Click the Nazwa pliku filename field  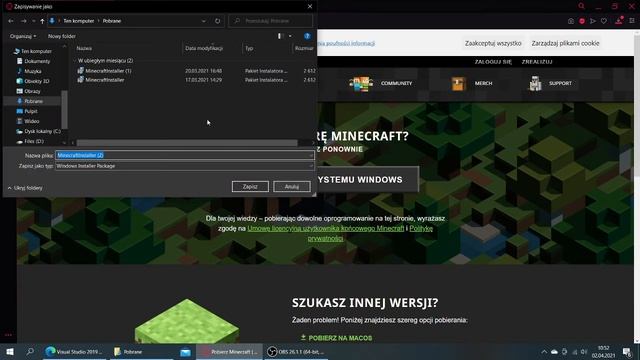[x=184, y=155]
